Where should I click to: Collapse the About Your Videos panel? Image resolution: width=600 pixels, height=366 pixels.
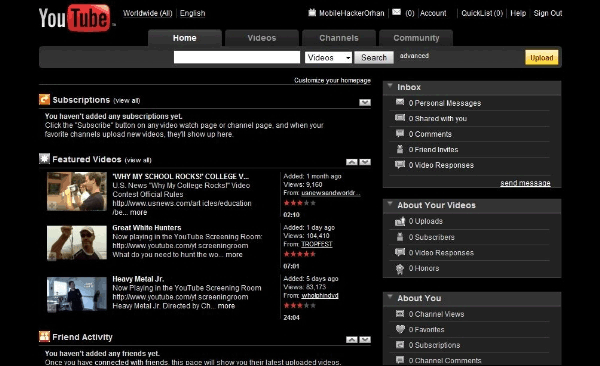click(x=390, y=204)
